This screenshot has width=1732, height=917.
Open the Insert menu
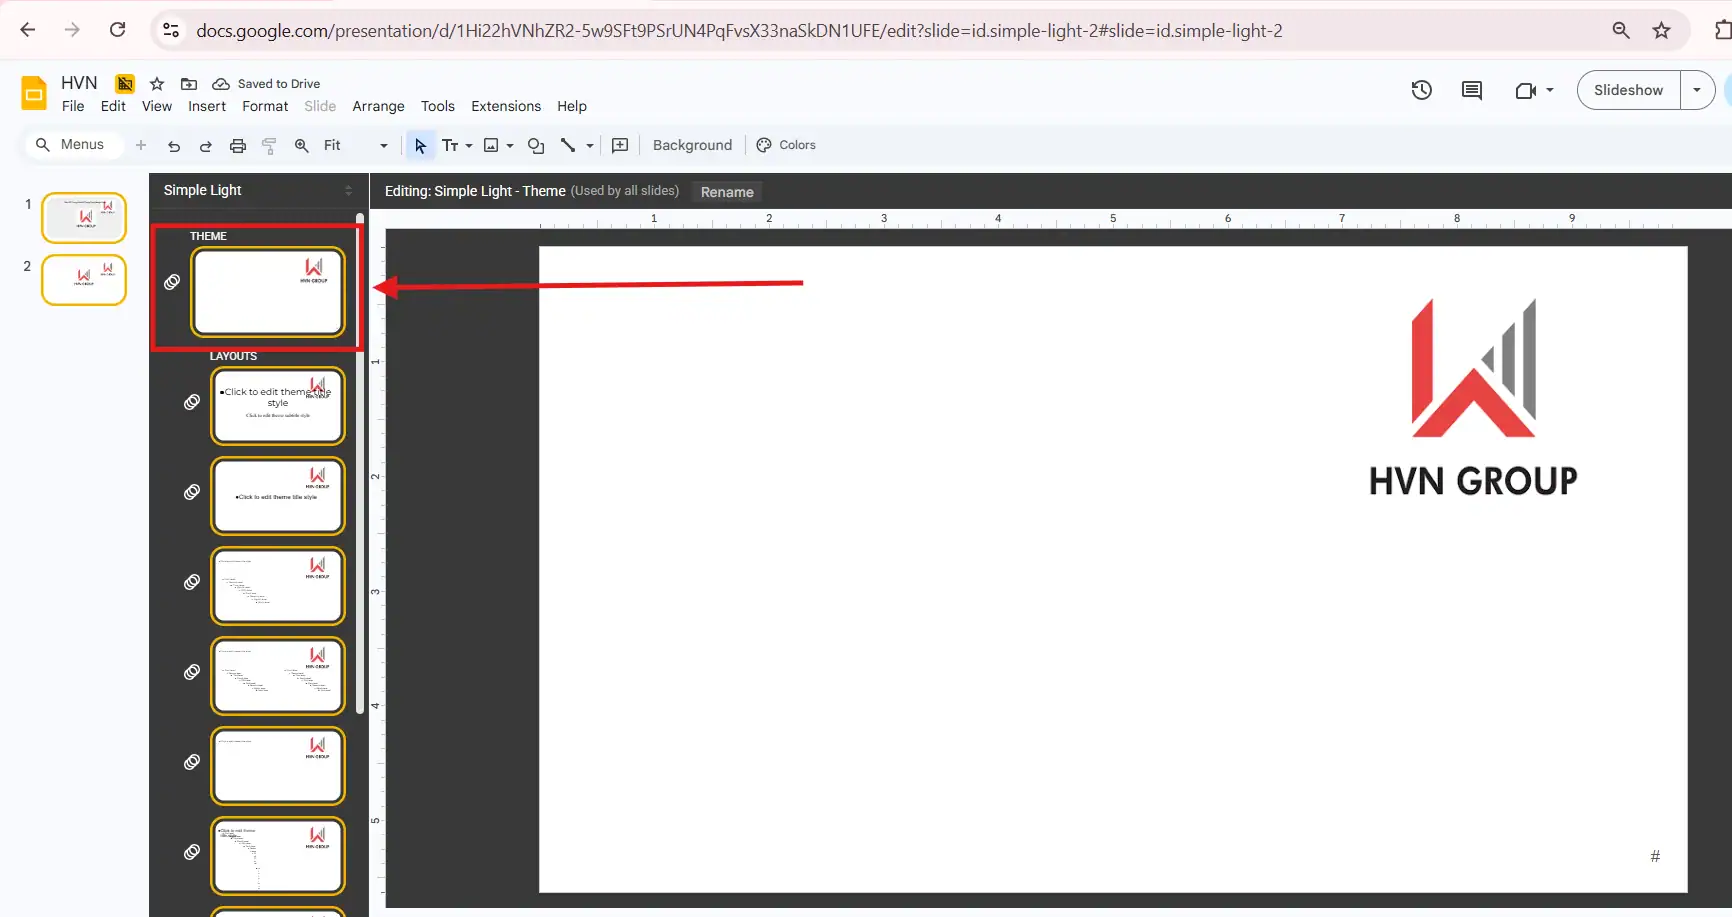(x=207, y=106)
